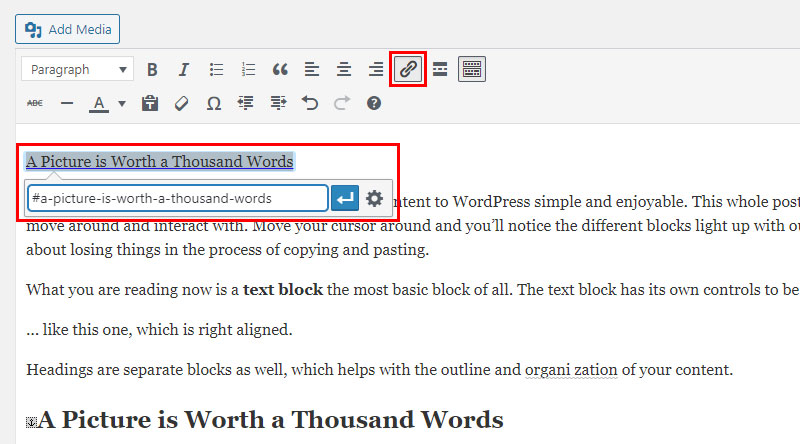
Task: Click the large heading 'A Picture is Worth a Thousand Words'
Action: tap(271, 420)
